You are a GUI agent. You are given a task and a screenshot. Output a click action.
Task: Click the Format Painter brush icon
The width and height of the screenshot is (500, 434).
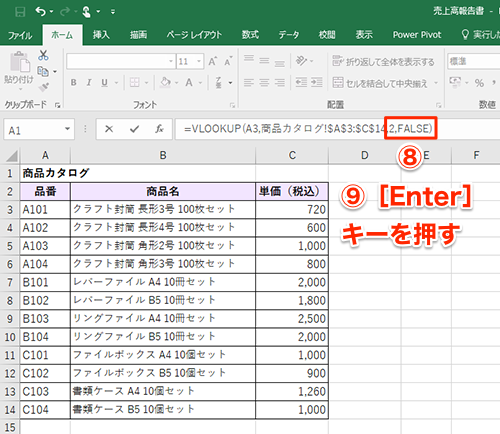44,87
